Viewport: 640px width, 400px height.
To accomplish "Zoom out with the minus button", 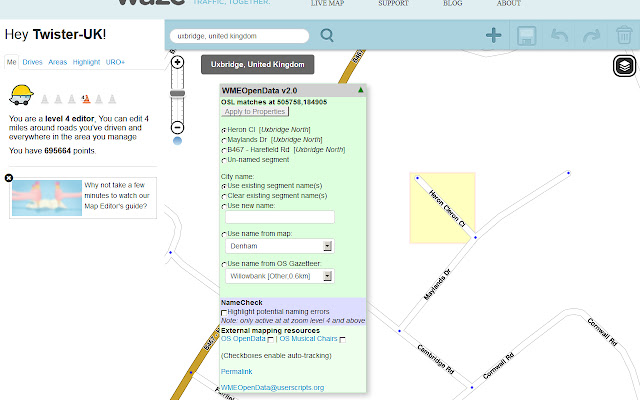I will pos(177,127).
